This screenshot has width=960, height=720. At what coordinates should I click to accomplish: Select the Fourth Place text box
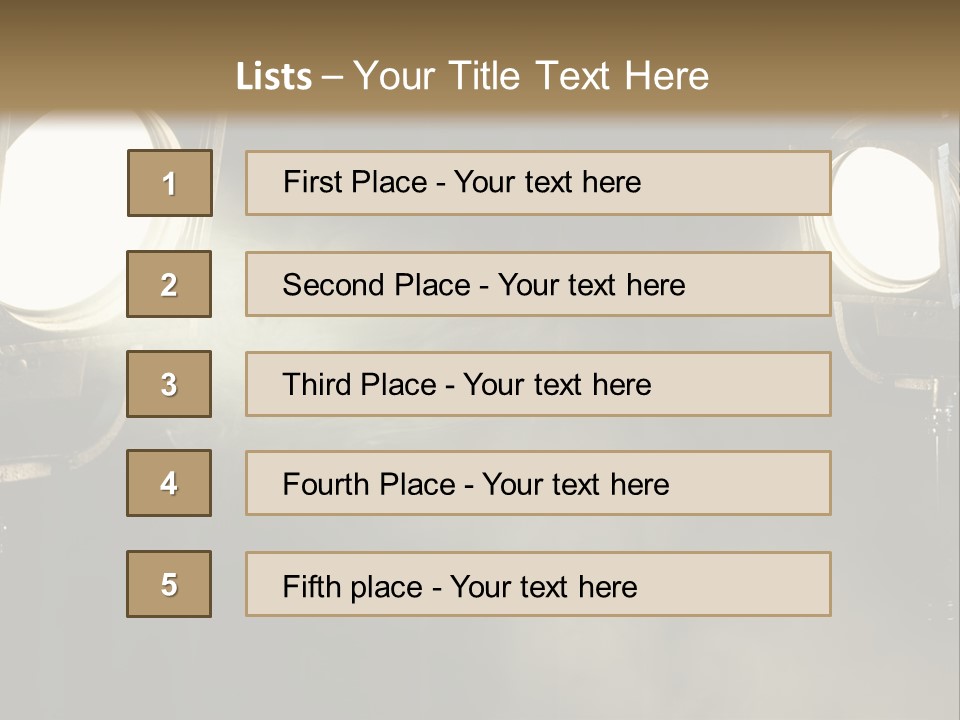(x=538, y=483)
